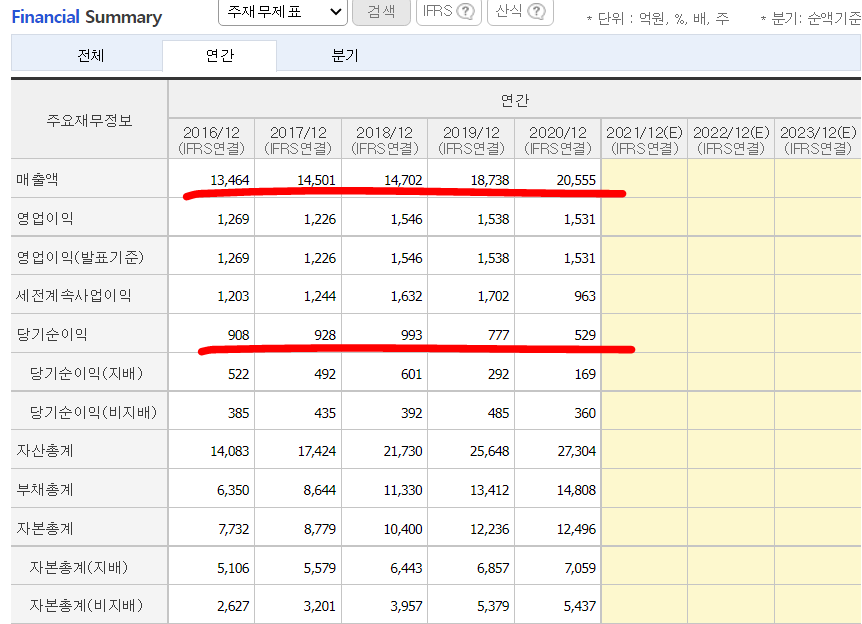Click the 영업이익 value 1,546

tap(406, 219)
